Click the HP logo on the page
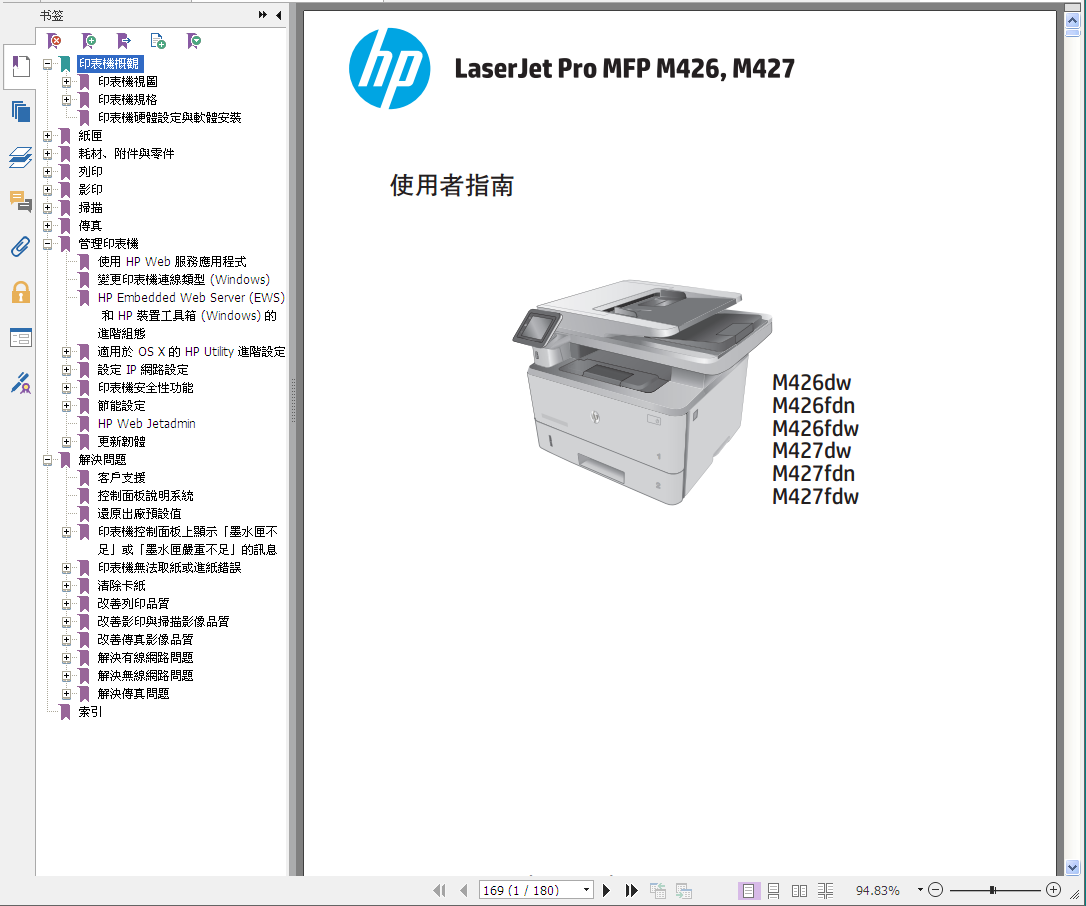The height and width of the screenshot is (906, 1086). [x=389, y=69]
